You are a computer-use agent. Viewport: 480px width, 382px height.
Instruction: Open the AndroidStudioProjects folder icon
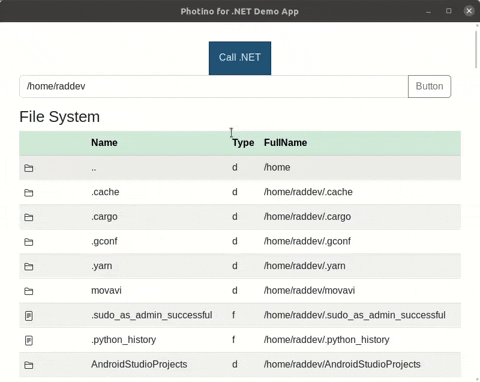[x=29, y=365]
